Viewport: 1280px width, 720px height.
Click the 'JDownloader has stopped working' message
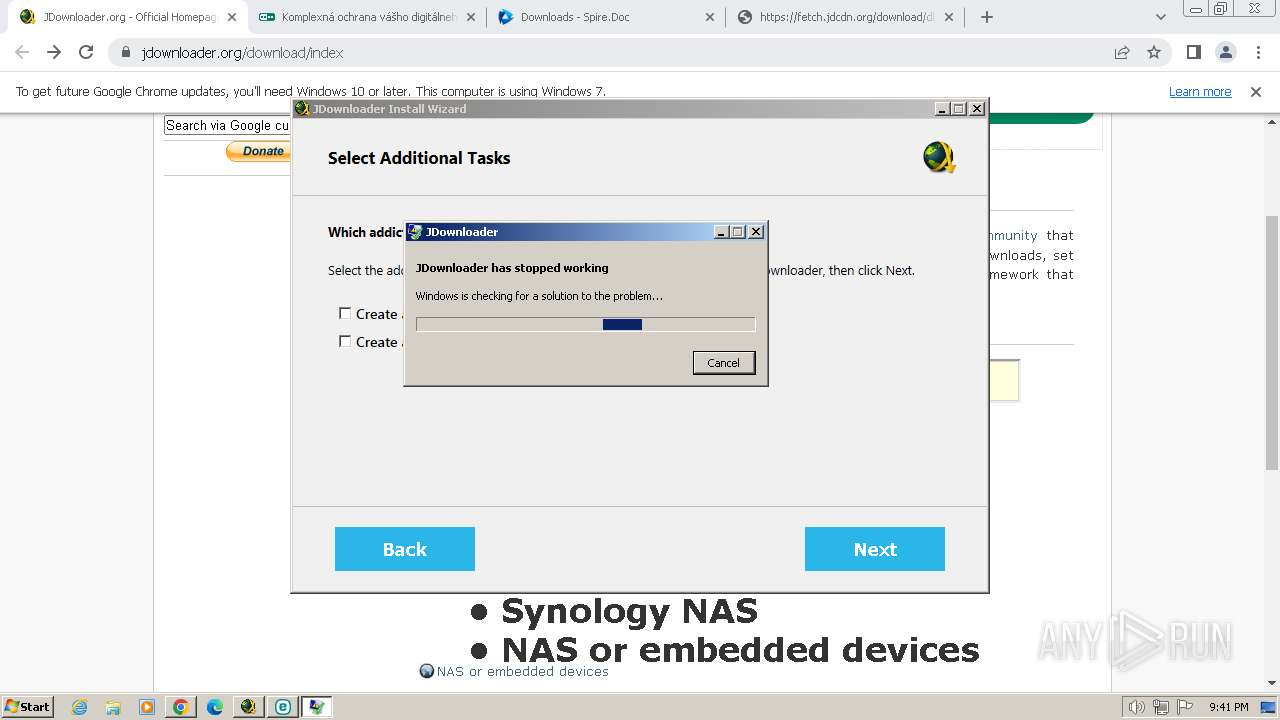pyautogui.click(x=512, y=268)
